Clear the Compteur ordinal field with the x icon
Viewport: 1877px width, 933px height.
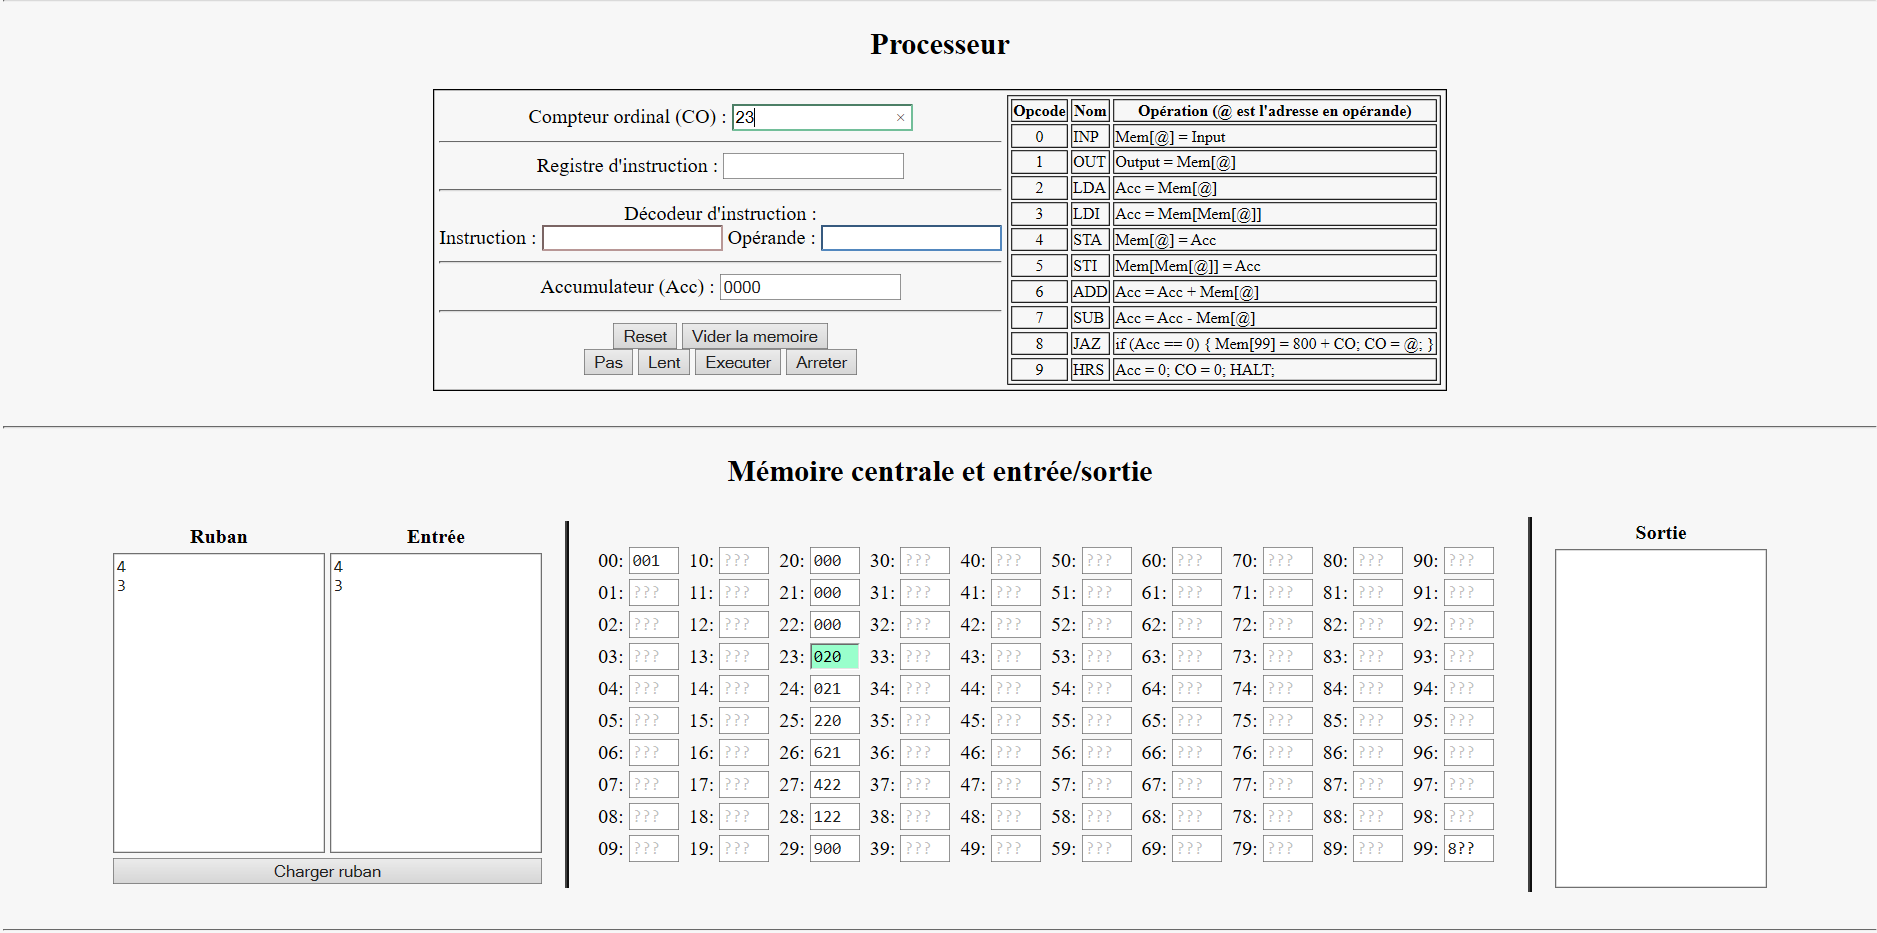[900, 118]
